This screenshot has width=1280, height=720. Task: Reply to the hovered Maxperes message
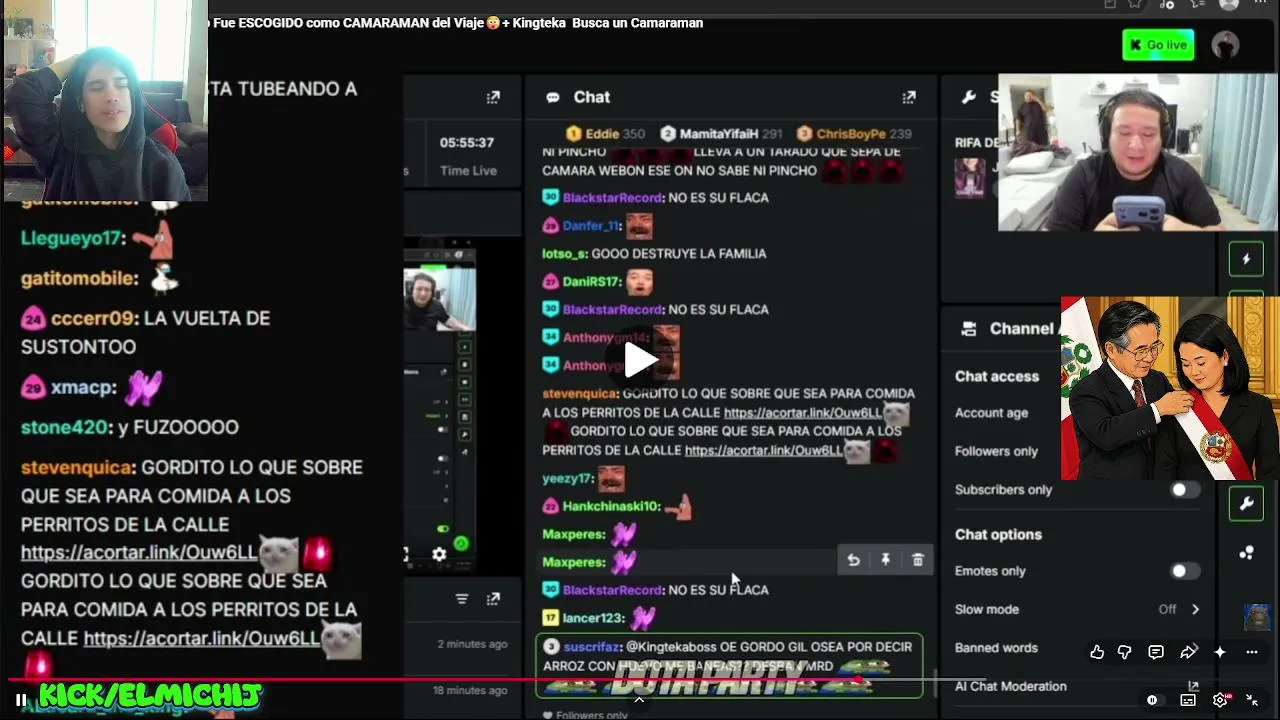click(853, 560)
